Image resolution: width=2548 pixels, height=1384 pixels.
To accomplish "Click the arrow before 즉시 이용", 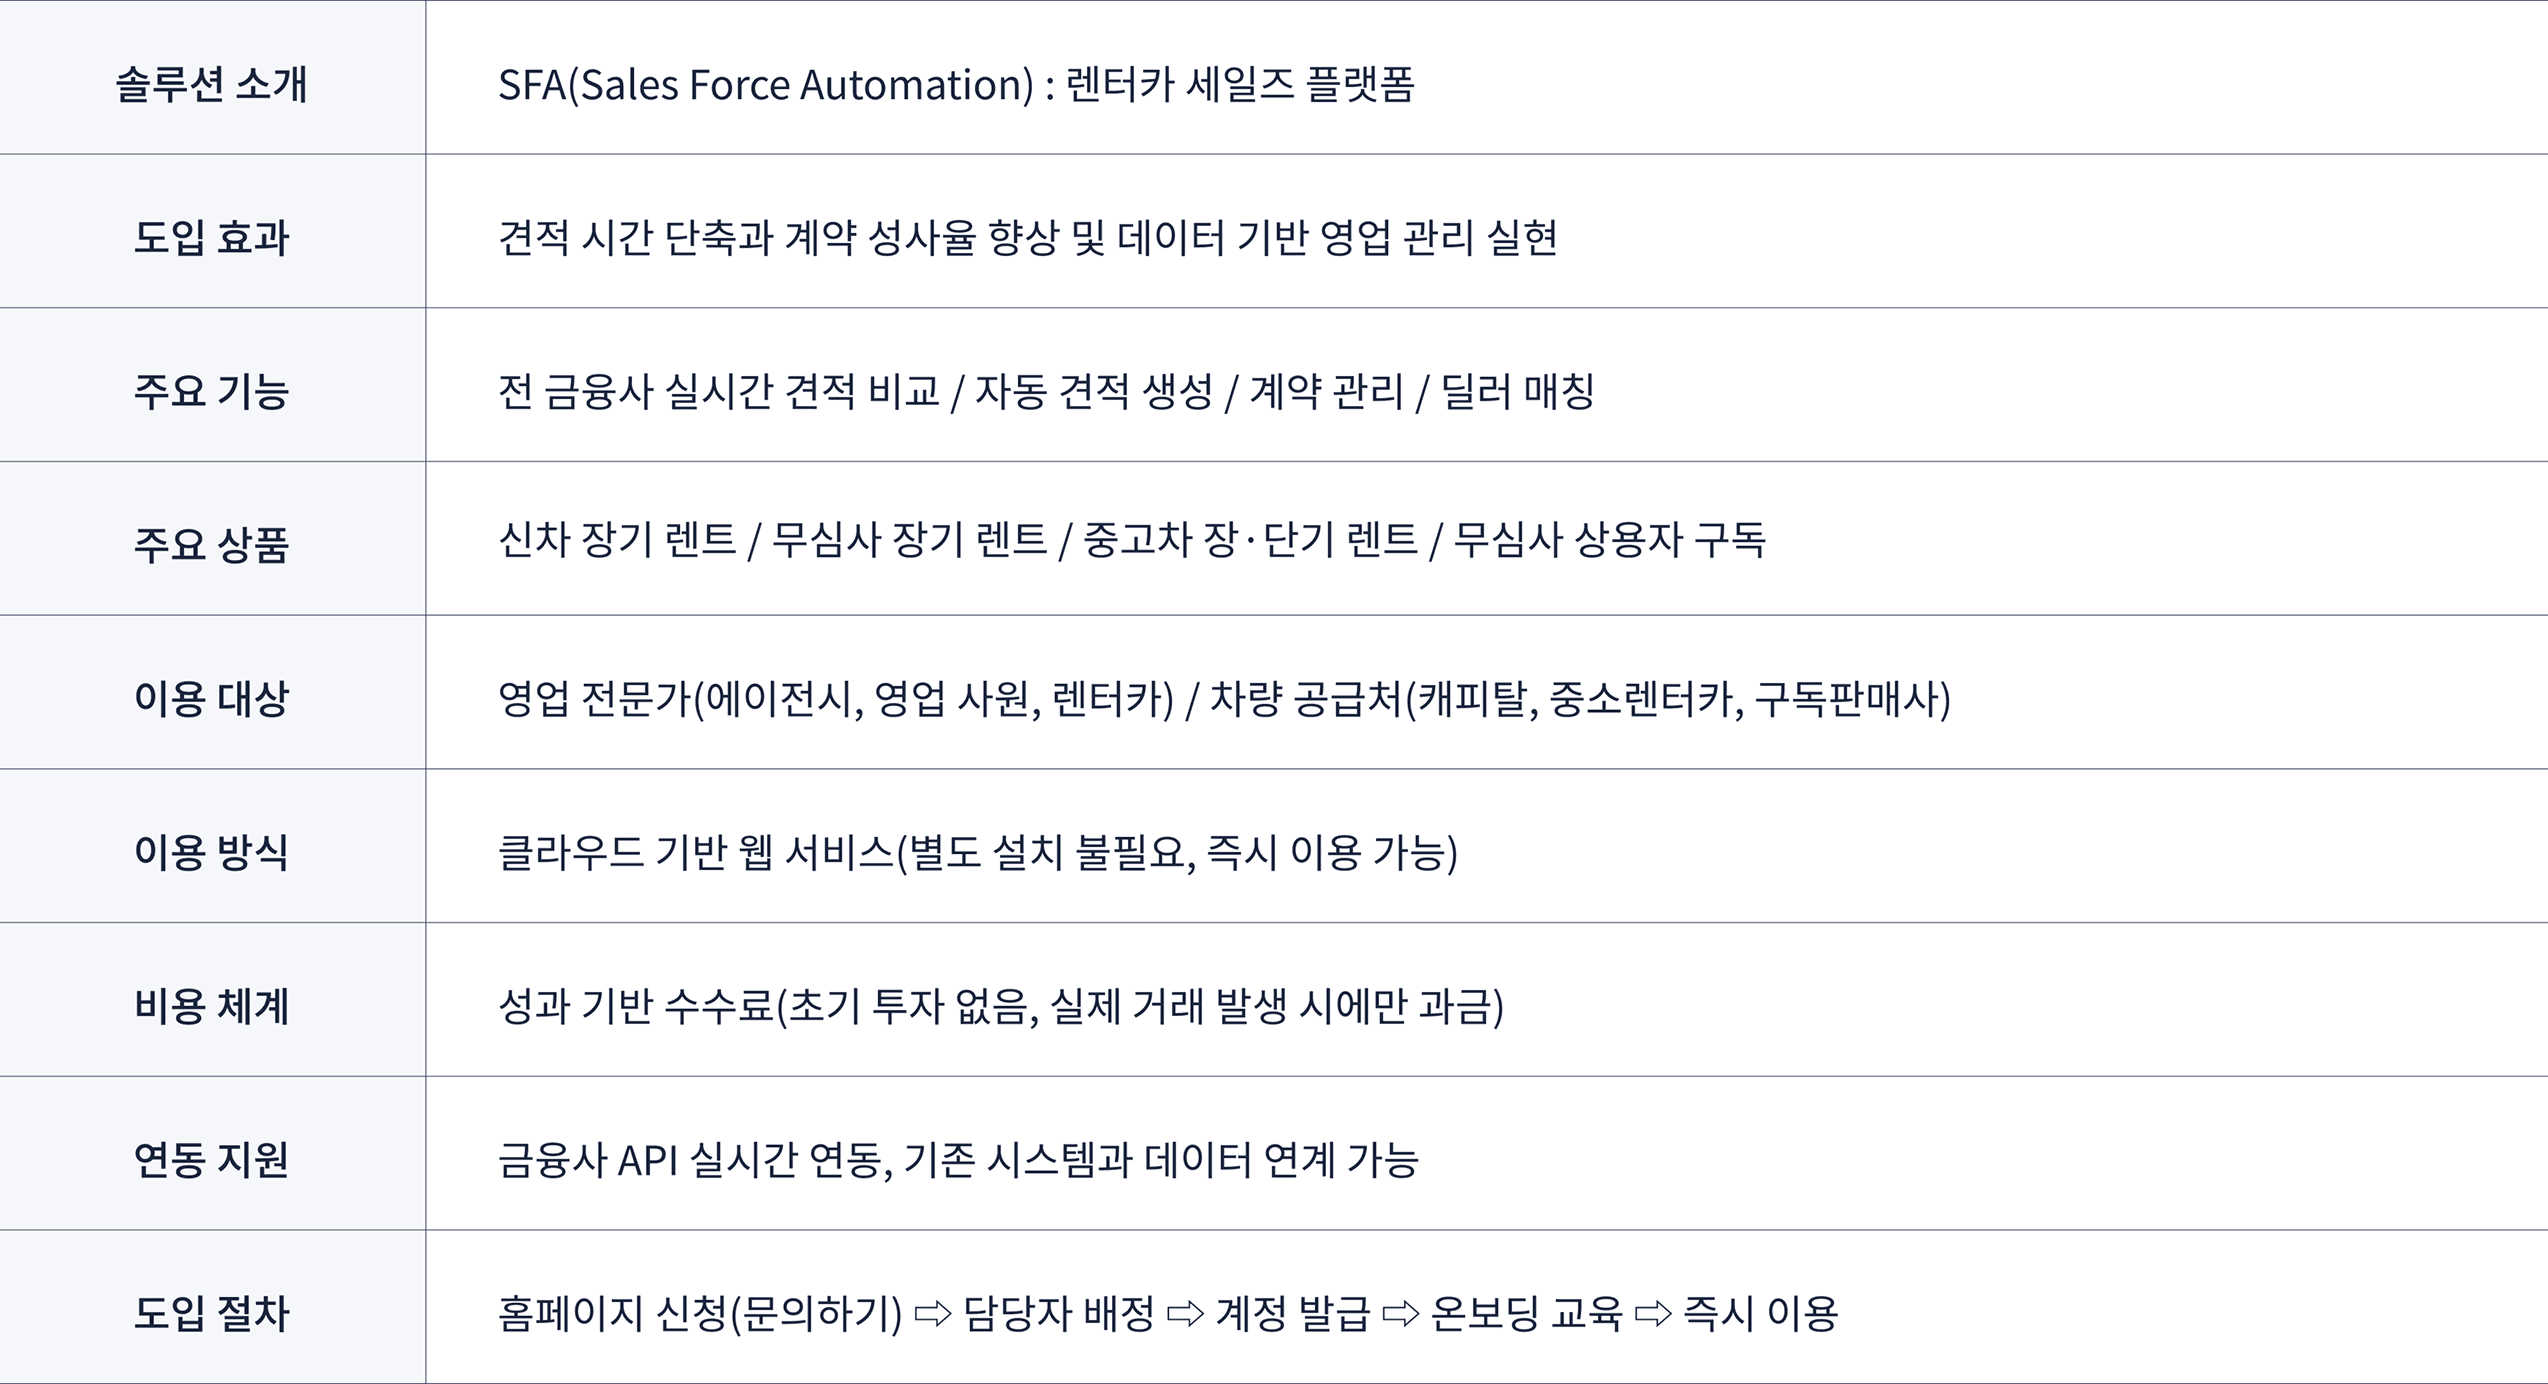I will [1653, 1313].
